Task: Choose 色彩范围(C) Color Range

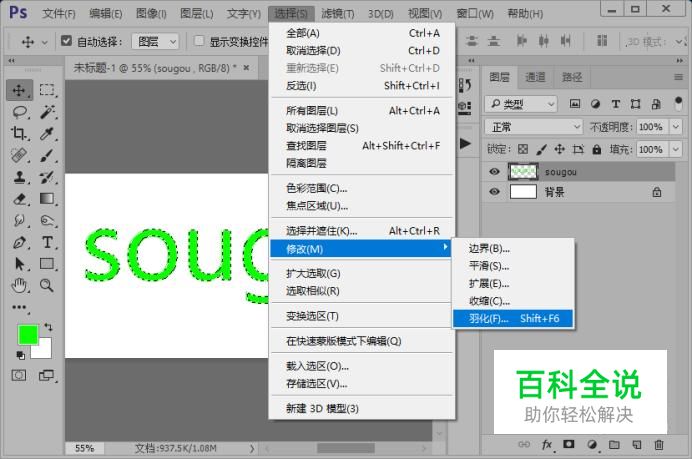Action: click(x=363, y=188)
